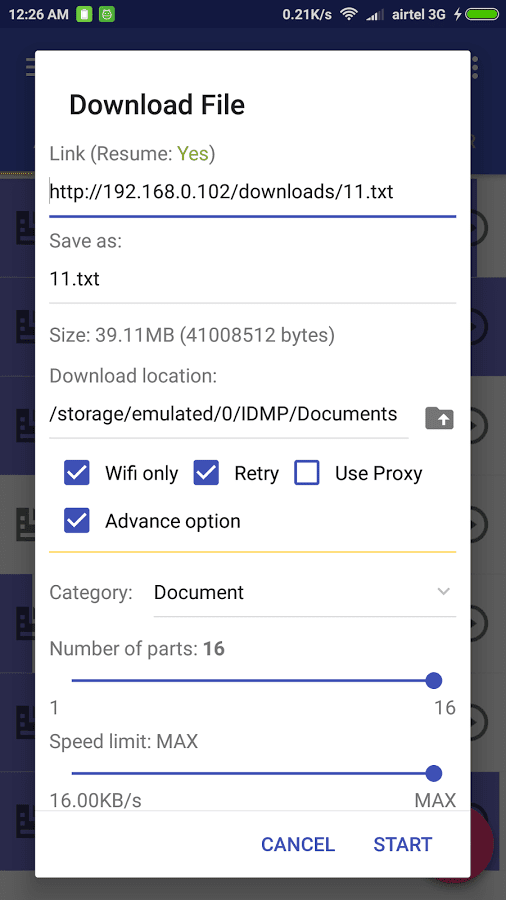Tap the white notification icon beside the clock
Viewport: 506px width, 900px height.
pyautogui.click(x=84, y=14)
